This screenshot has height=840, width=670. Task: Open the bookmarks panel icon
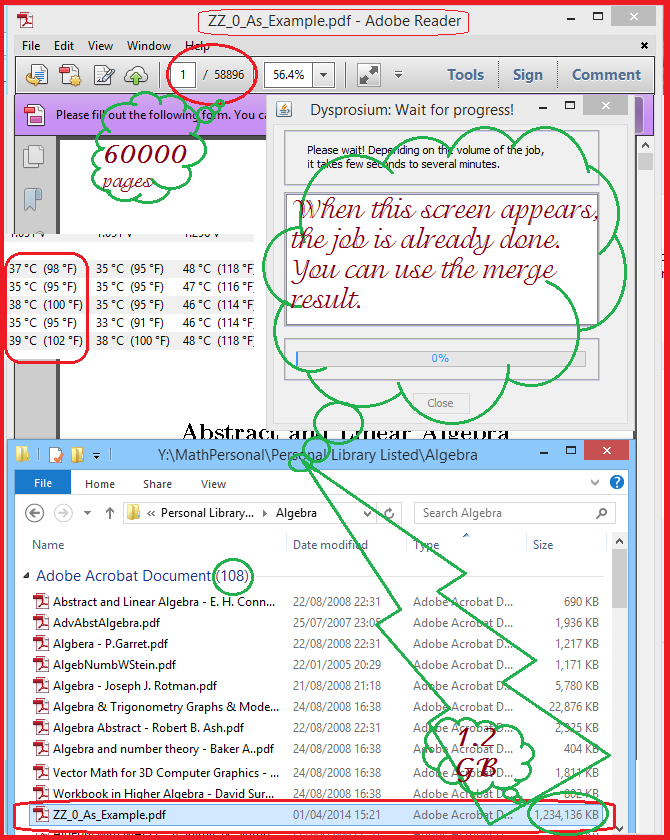33,199
